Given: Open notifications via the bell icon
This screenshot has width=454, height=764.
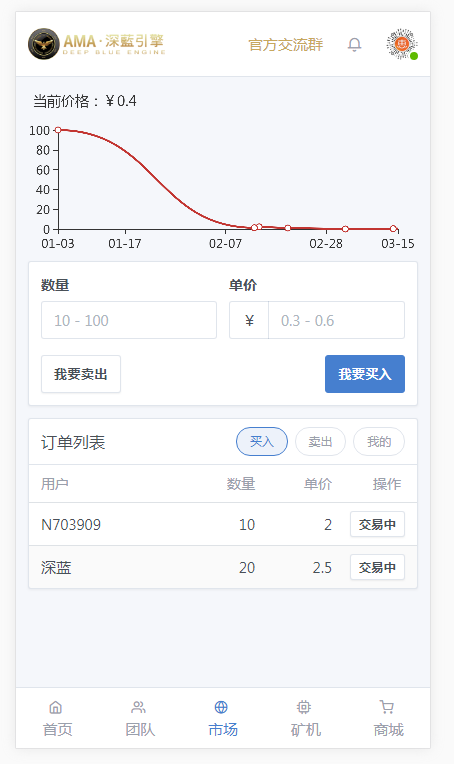Looking at the screenshot, I should [x=354, y=44].
